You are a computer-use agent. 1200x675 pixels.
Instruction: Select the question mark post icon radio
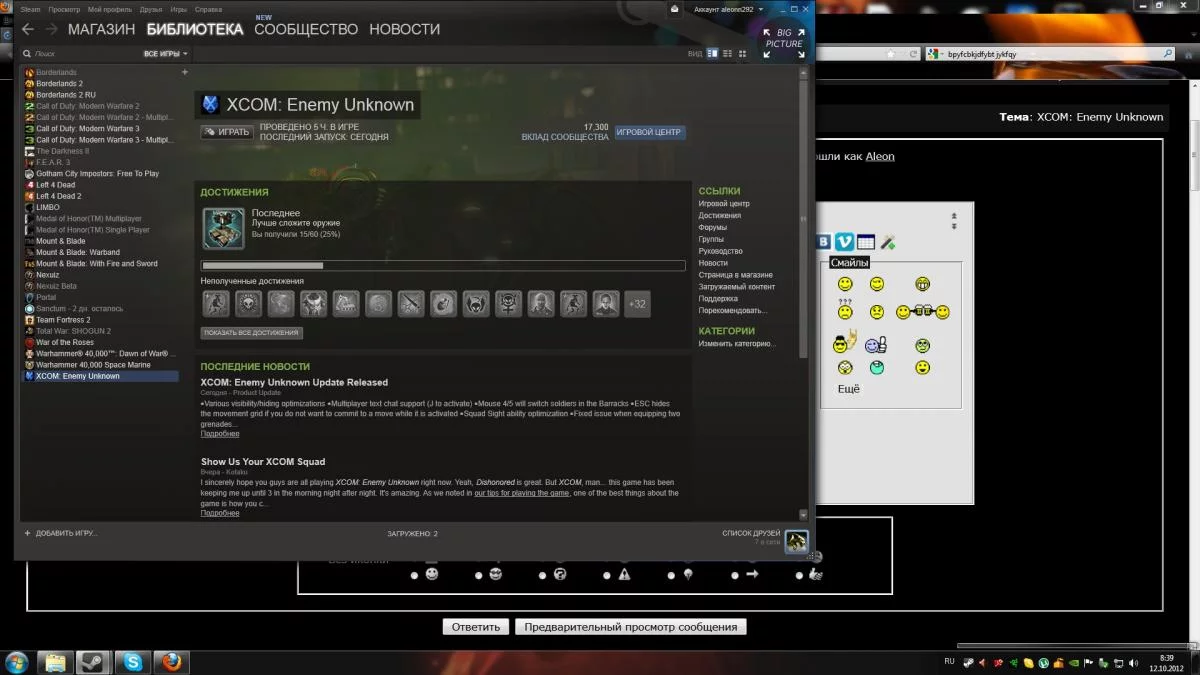coord(543,575)
